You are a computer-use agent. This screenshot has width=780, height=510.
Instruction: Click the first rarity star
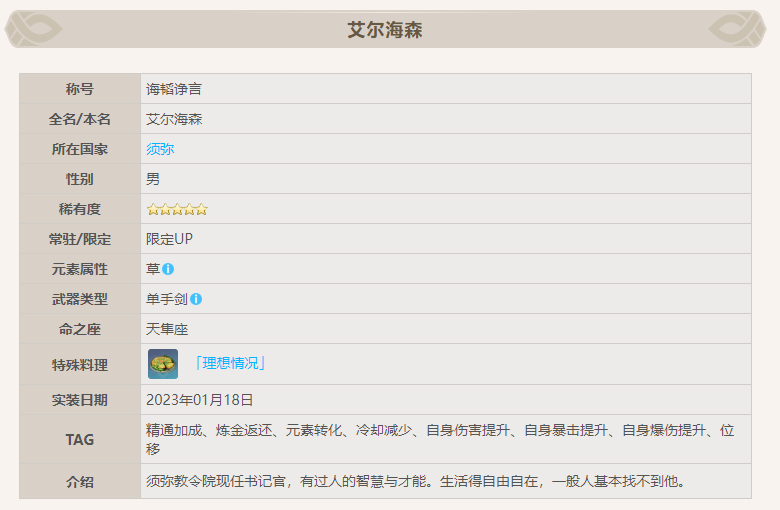(x=153, y=209)
